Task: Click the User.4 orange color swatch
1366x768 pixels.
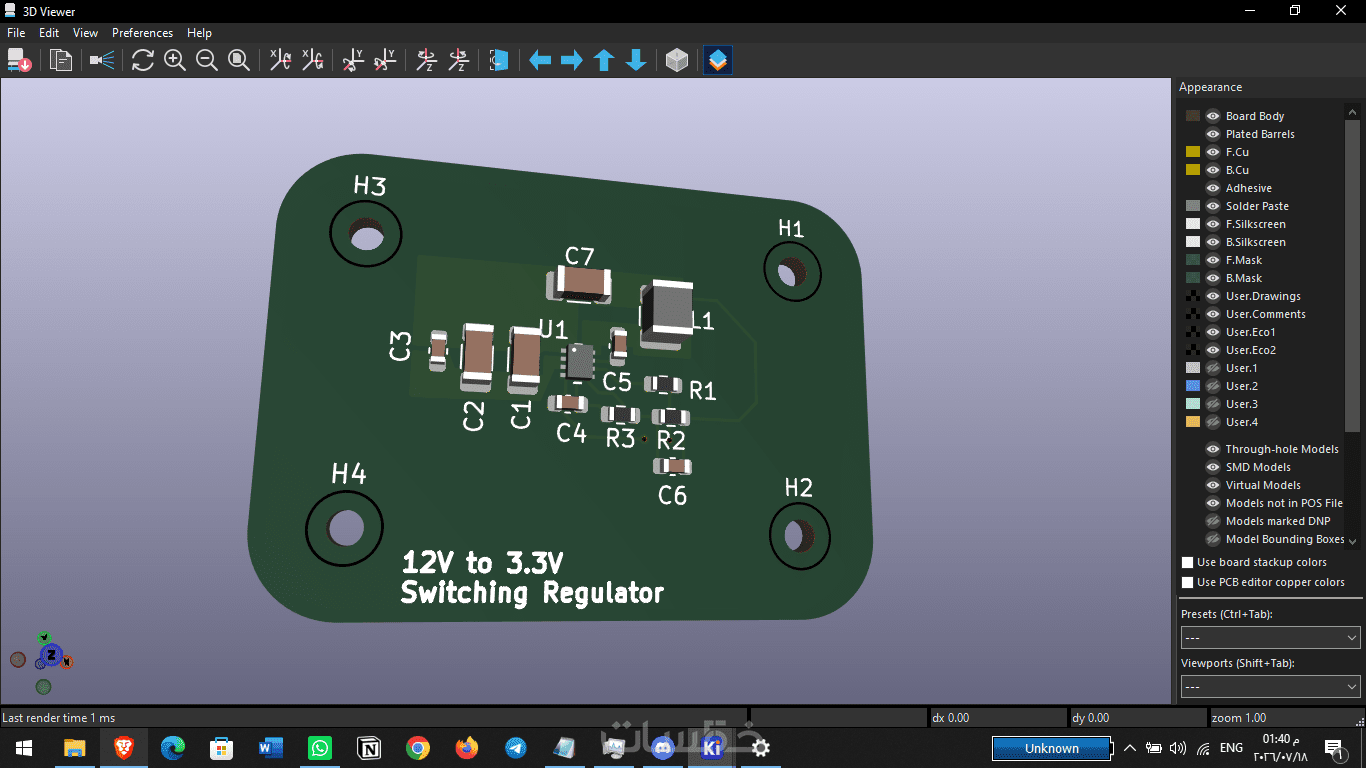Action: click(1192, 422)
